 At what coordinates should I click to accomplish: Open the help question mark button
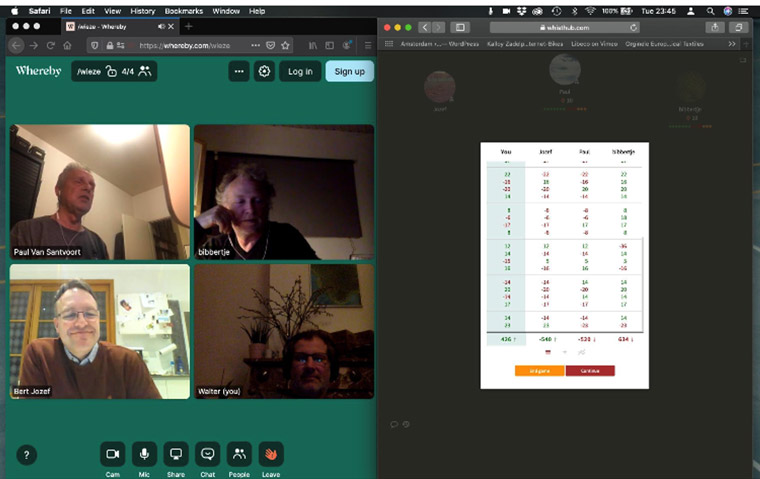pos(27,455)
